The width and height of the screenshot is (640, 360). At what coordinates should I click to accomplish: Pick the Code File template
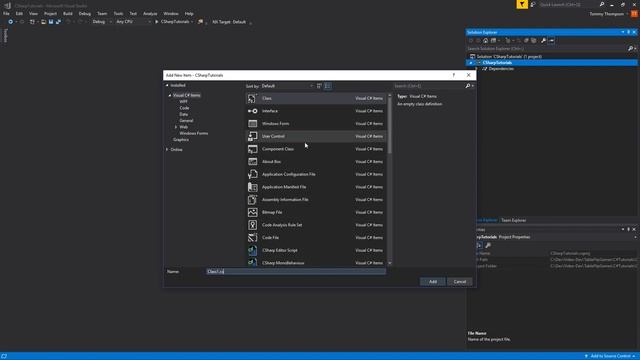pos(316,238)
